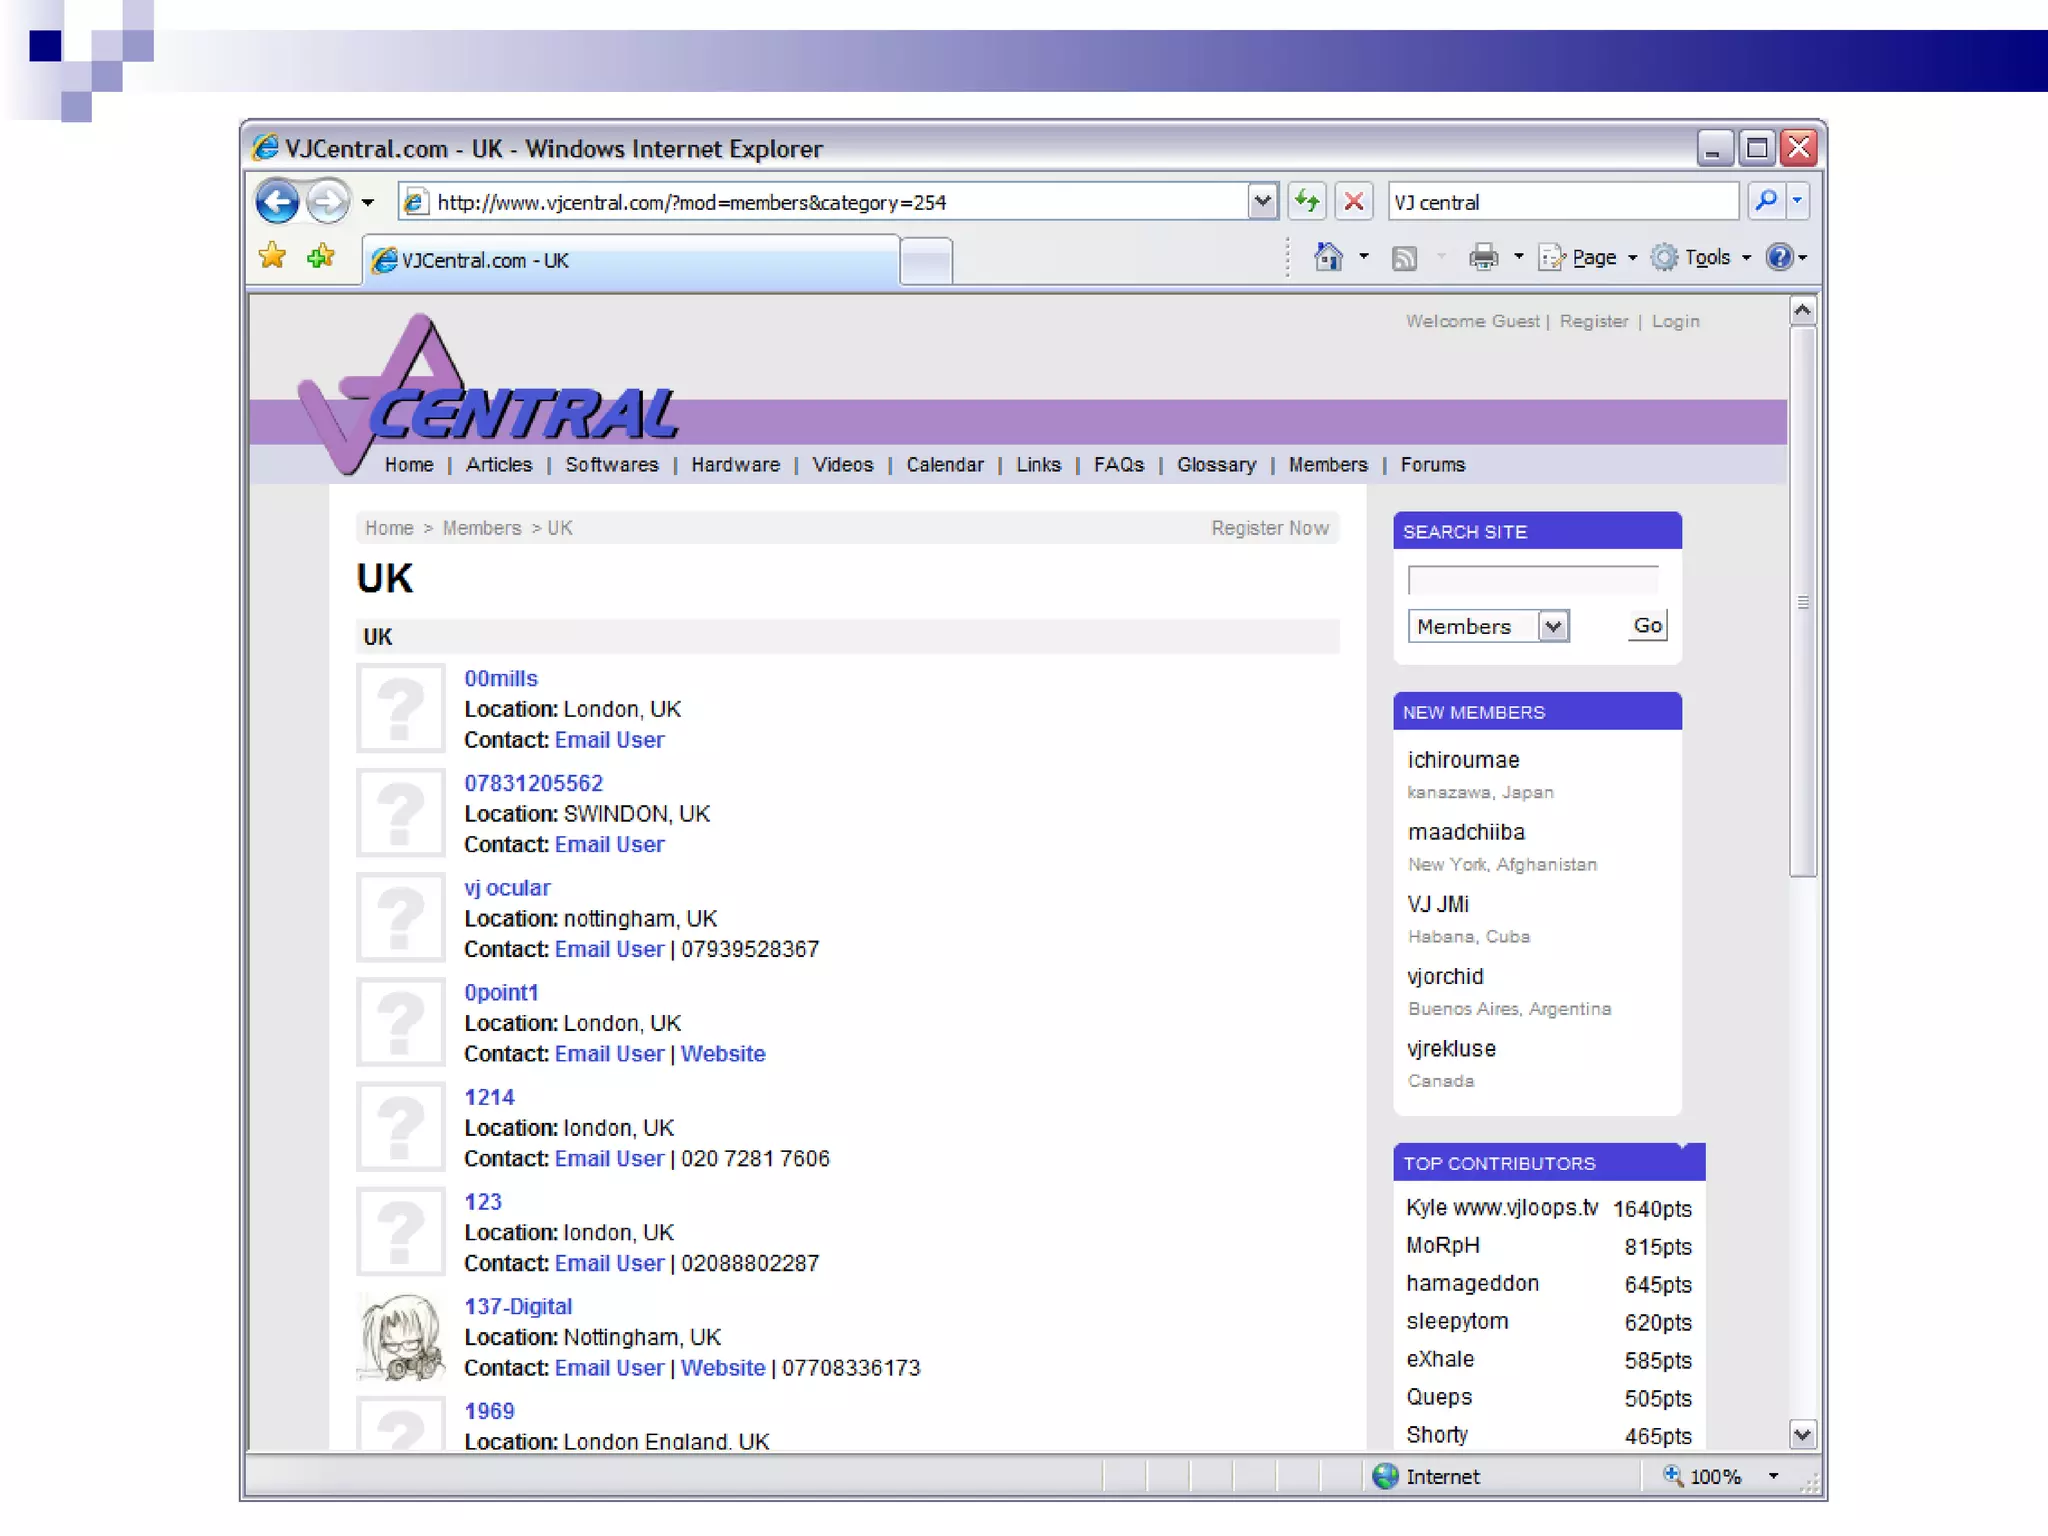Click the Add to Favorites icon
The image size is (2048, 1536).
click(321, 257)
